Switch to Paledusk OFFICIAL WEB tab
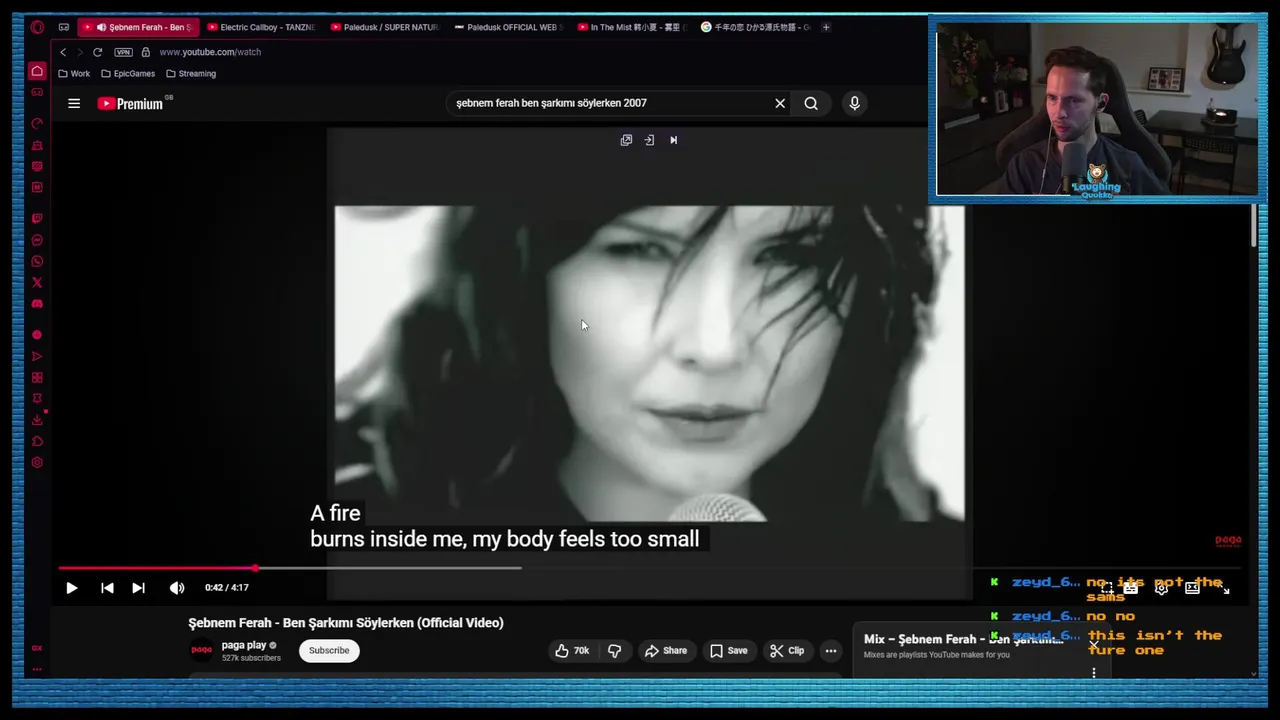 [508, 27]
